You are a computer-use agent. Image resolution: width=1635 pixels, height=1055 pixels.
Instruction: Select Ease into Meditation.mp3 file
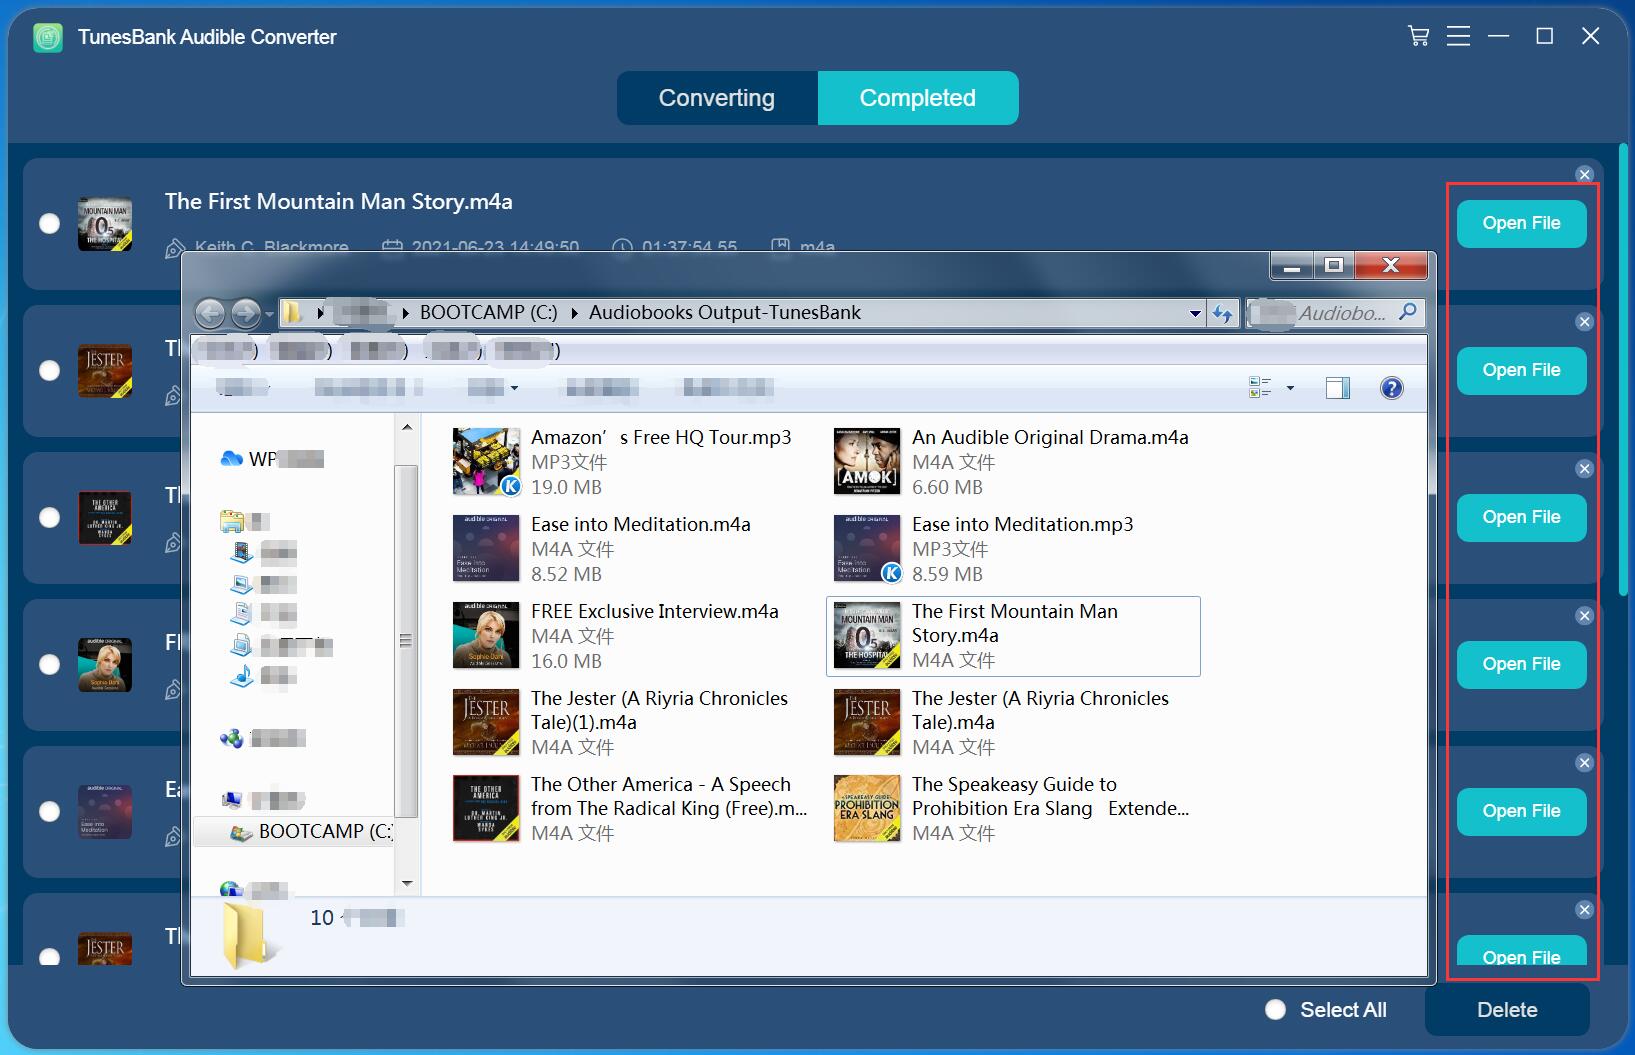coord(1013,549)
